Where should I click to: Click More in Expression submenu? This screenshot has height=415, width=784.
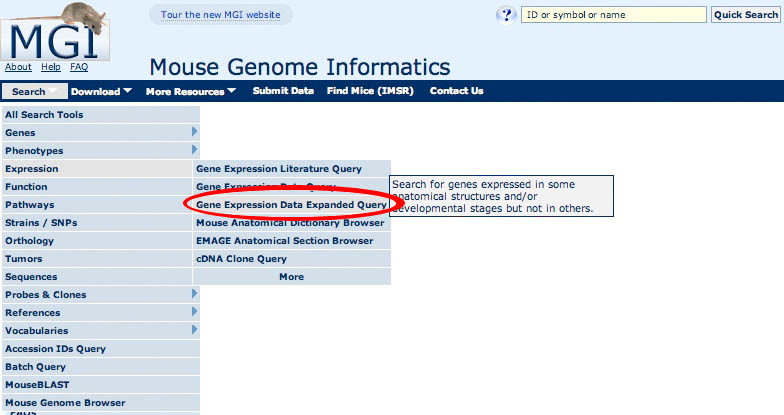click(292, 276)
